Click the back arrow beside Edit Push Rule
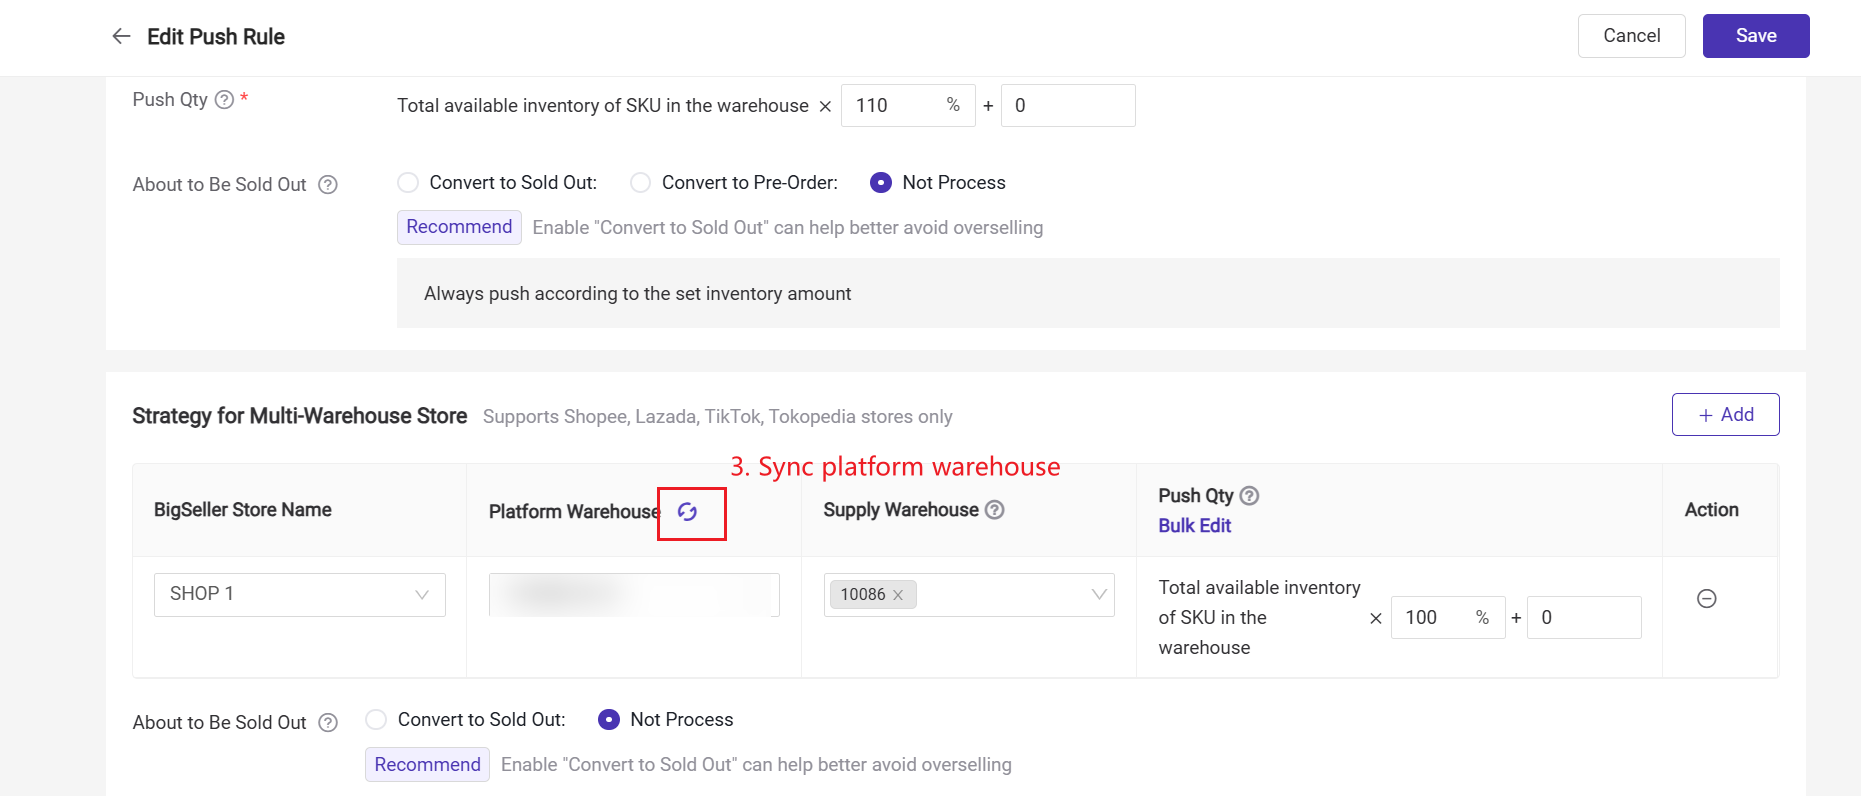1861x796 pixels. tap(121, 37)
